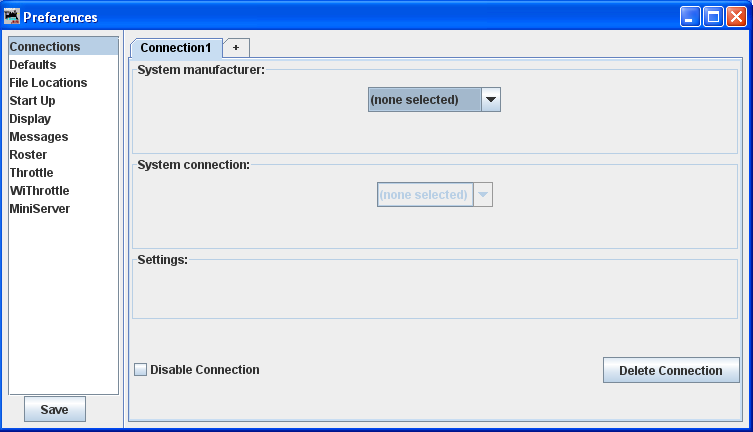Screen dimensions: 753x432
Task: Minimize the Preferences window
Action: point(691,17)
